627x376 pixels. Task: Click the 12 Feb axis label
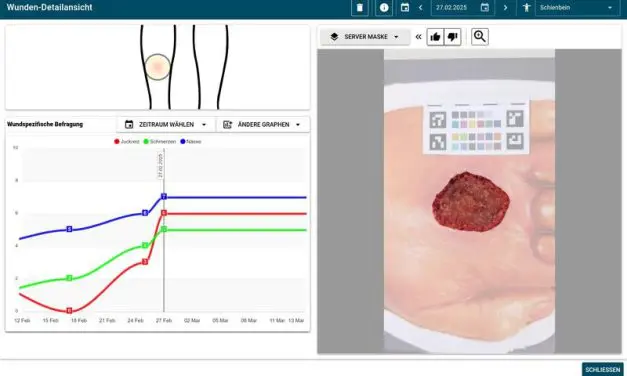(22, 320)
